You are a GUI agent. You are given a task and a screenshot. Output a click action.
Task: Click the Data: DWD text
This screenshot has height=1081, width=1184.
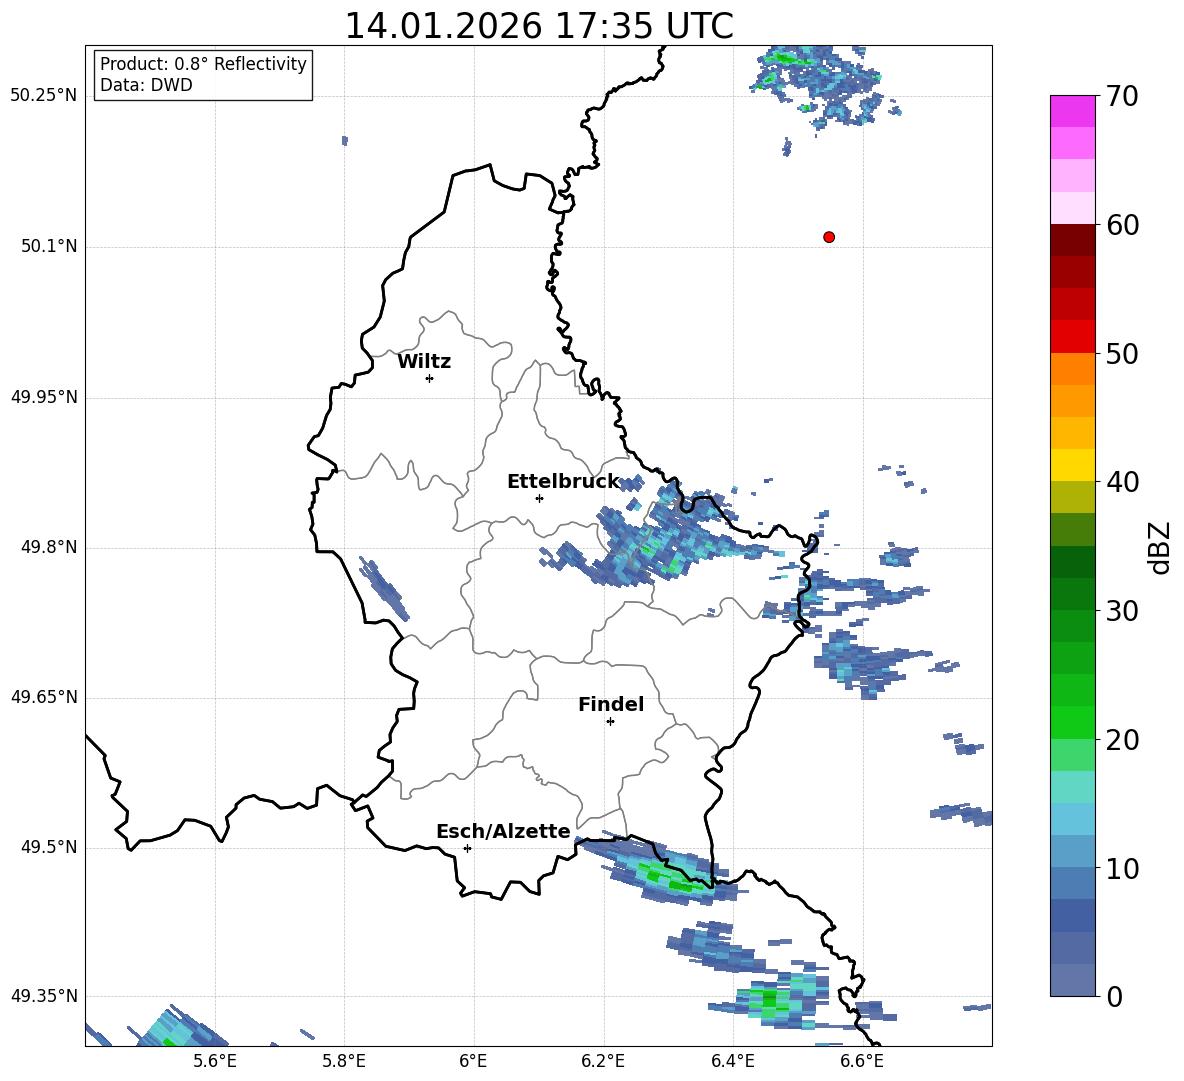(x=146, y=85)
